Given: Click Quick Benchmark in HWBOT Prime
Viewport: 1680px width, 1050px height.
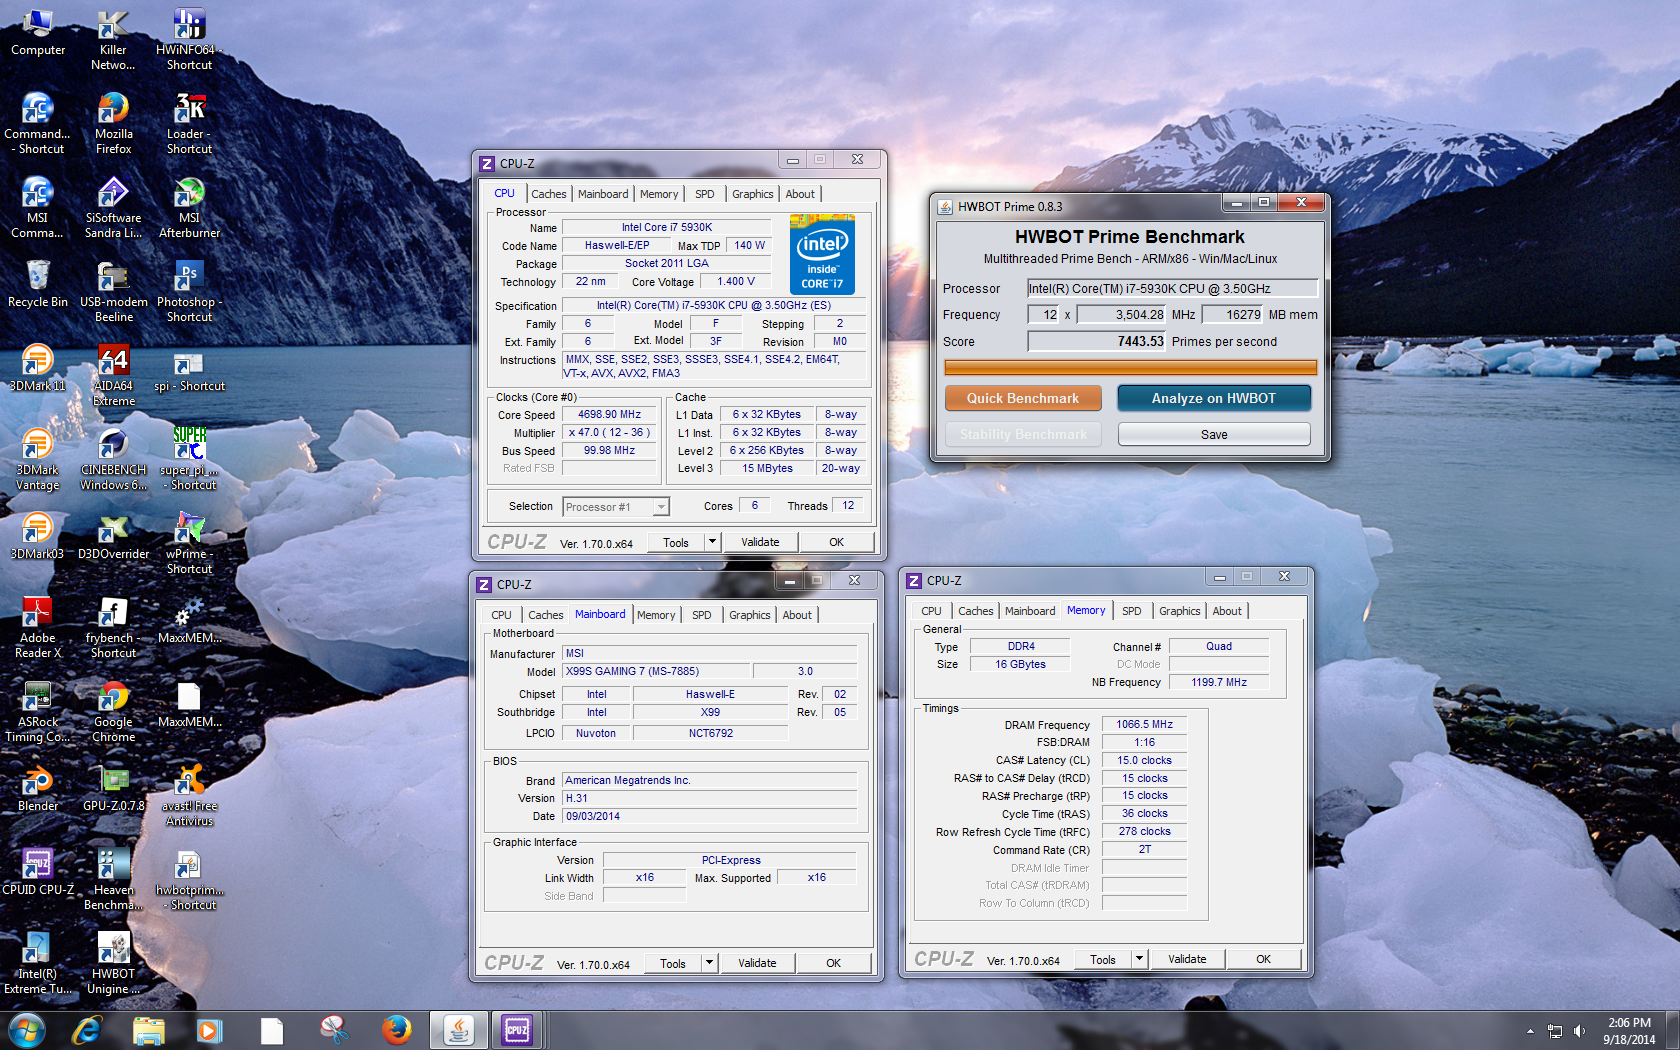Looking at the screenshot, I should pos(1023,398).
